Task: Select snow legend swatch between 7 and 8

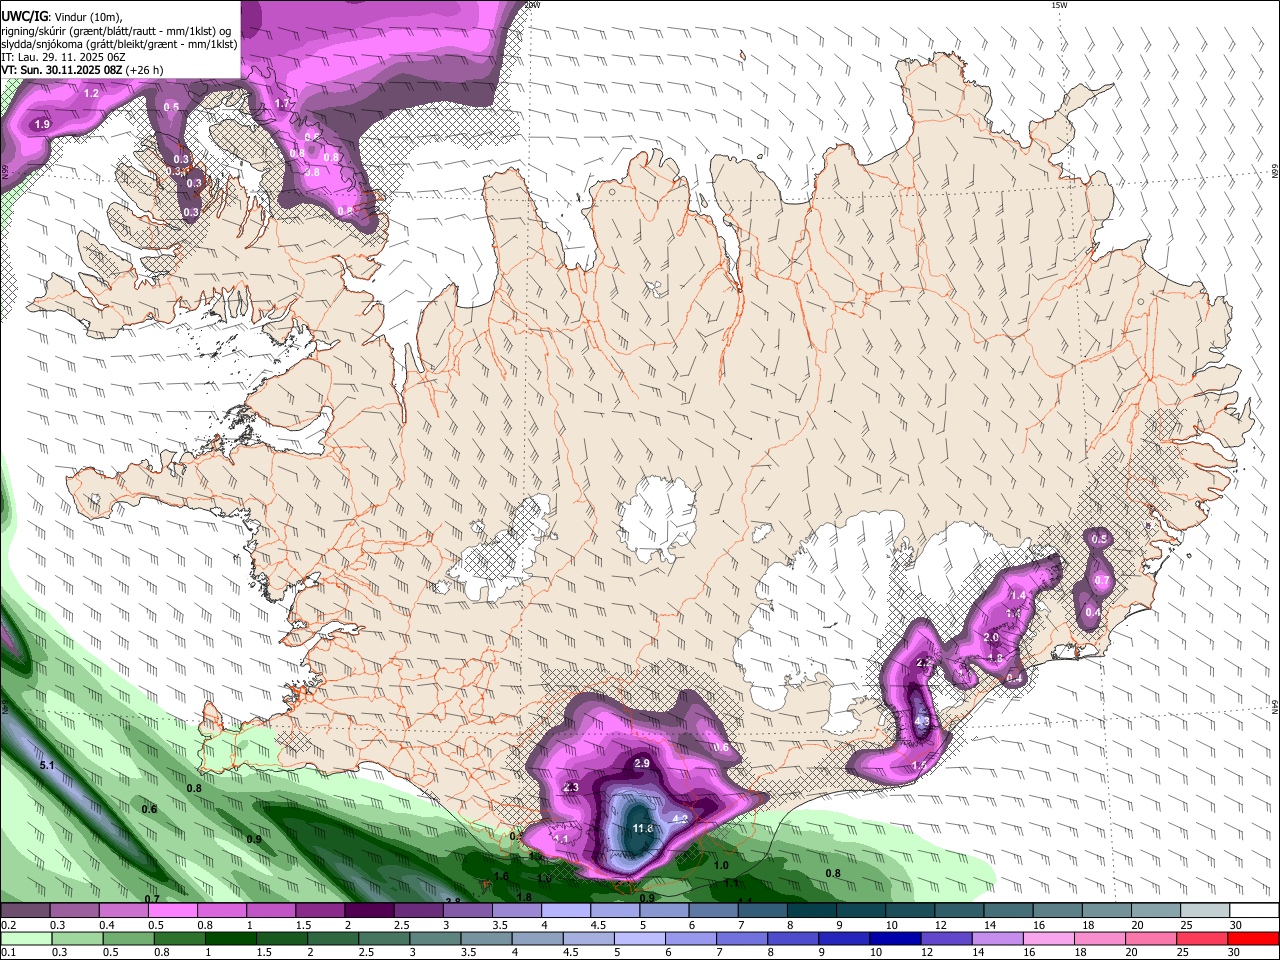Action: (763, 910)
